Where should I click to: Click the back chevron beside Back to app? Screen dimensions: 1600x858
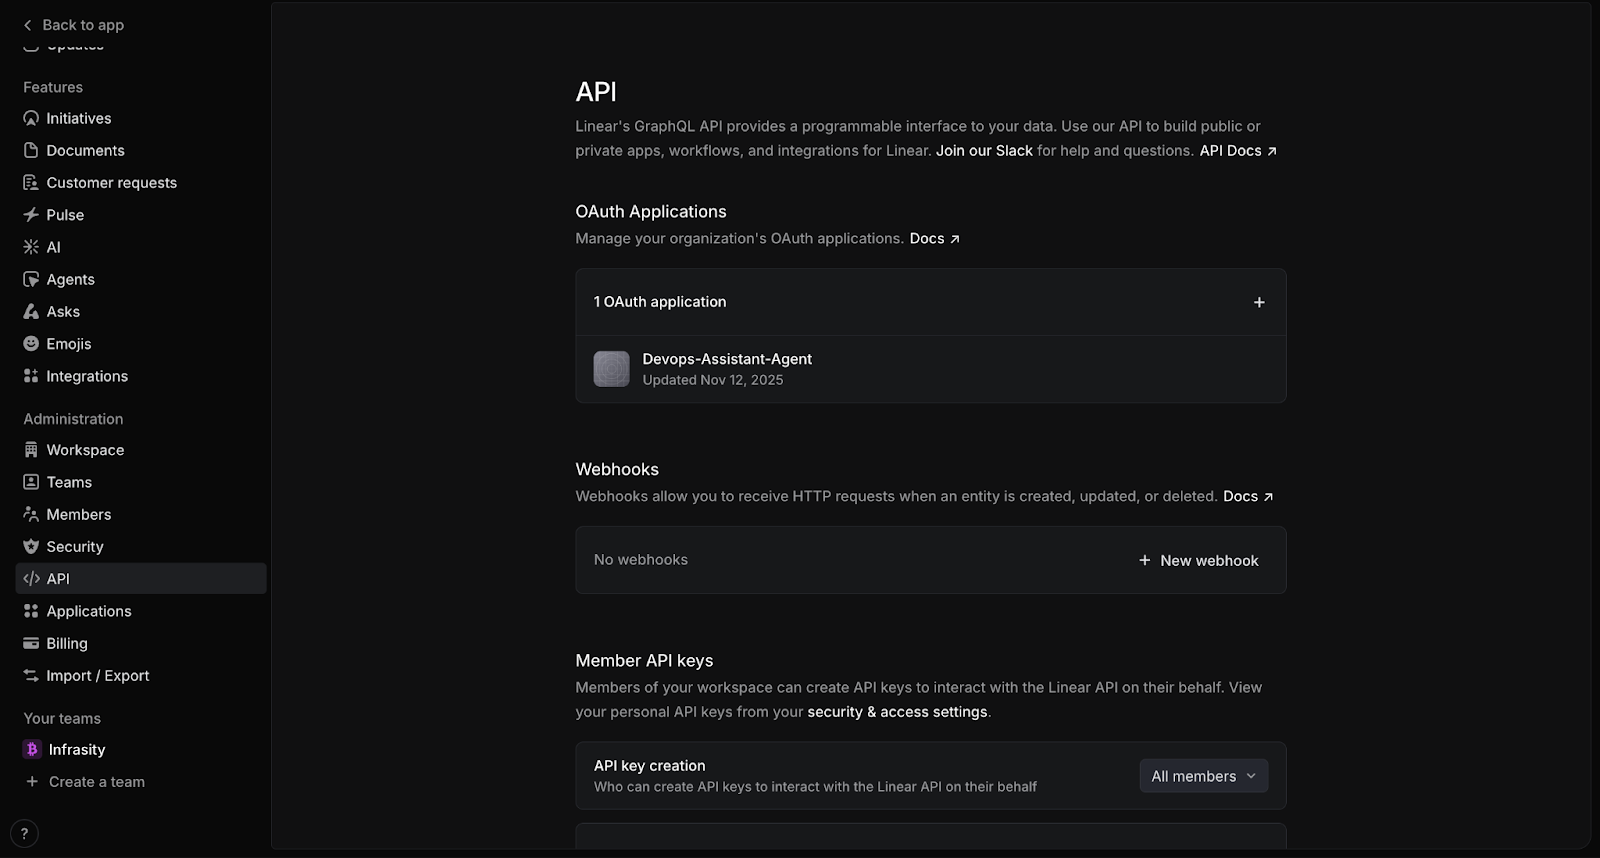[x=28, y=25]
